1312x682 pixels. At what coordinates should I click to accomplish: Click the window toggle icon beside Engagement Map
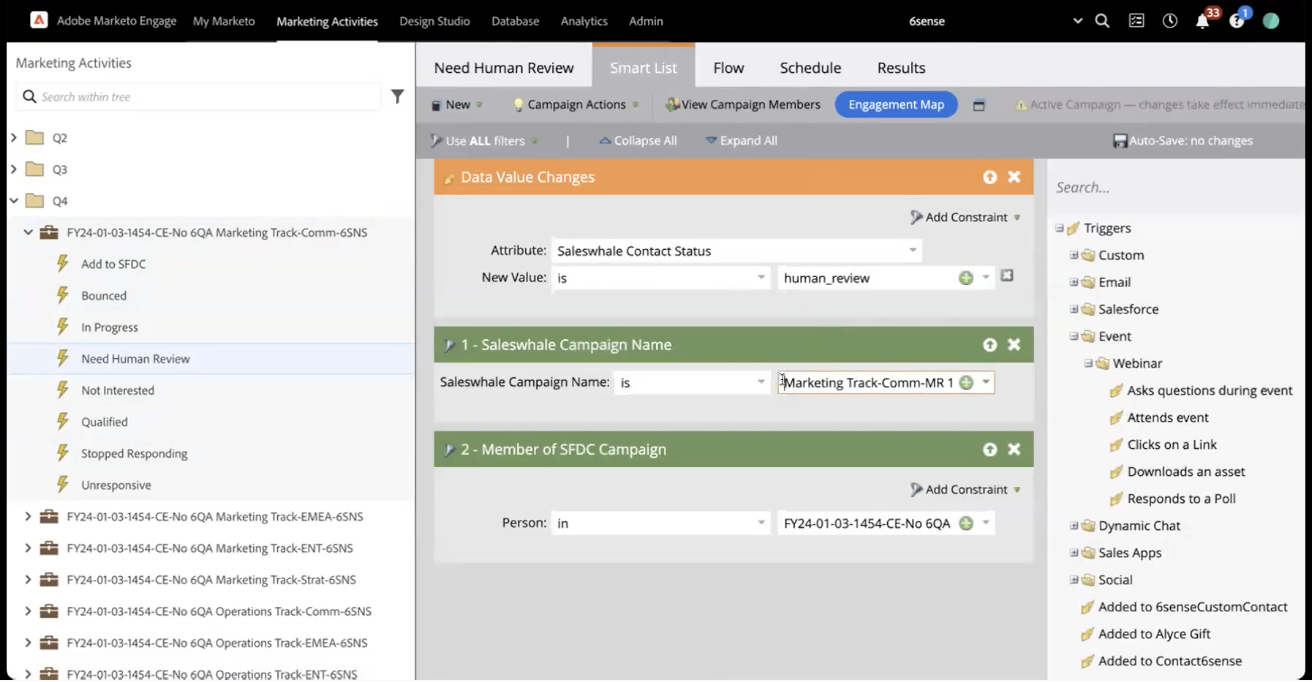click(x=979, y=105)
